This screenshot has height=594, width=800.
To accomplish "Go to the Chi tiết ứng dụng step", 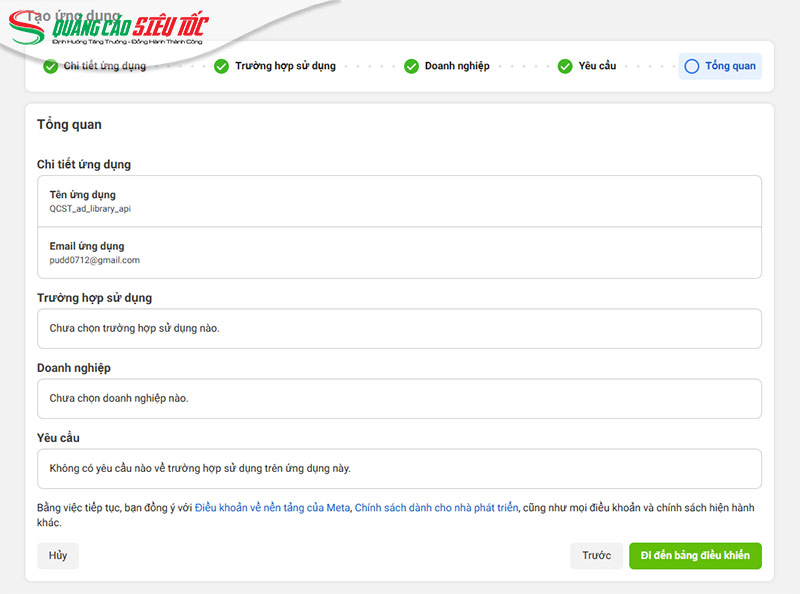I will pos(104,67).
